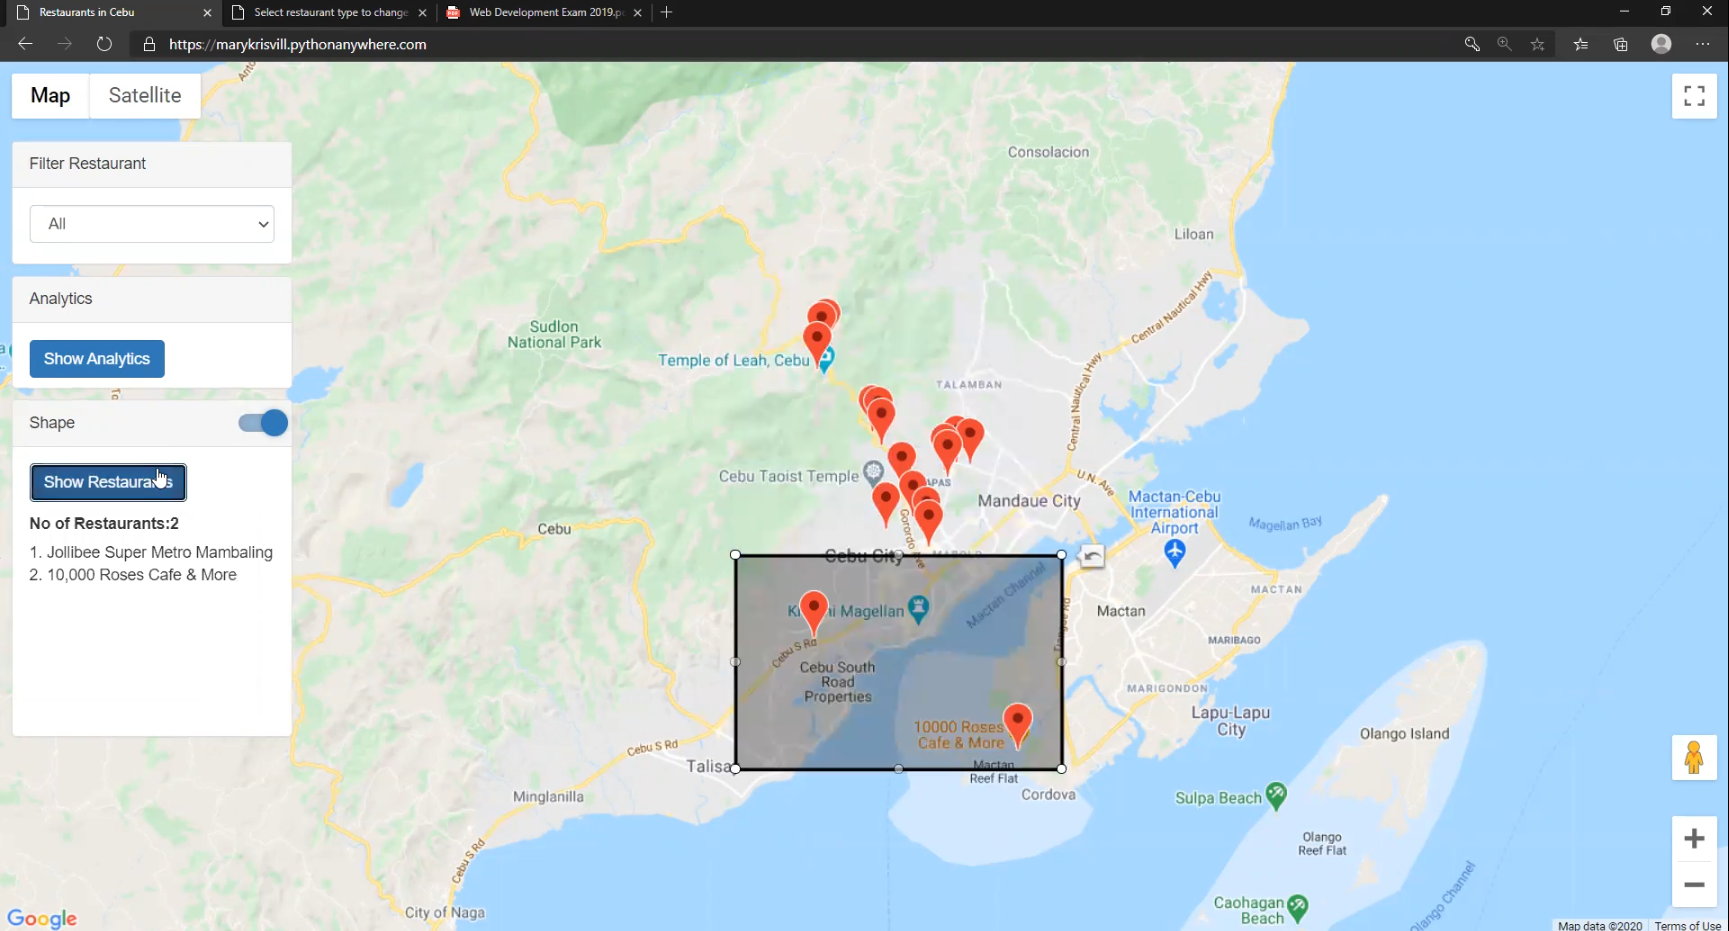This screenshot has width=1729, height=931.
Task: Disable the Shape toggle
Action: click(x=261, y=423)
